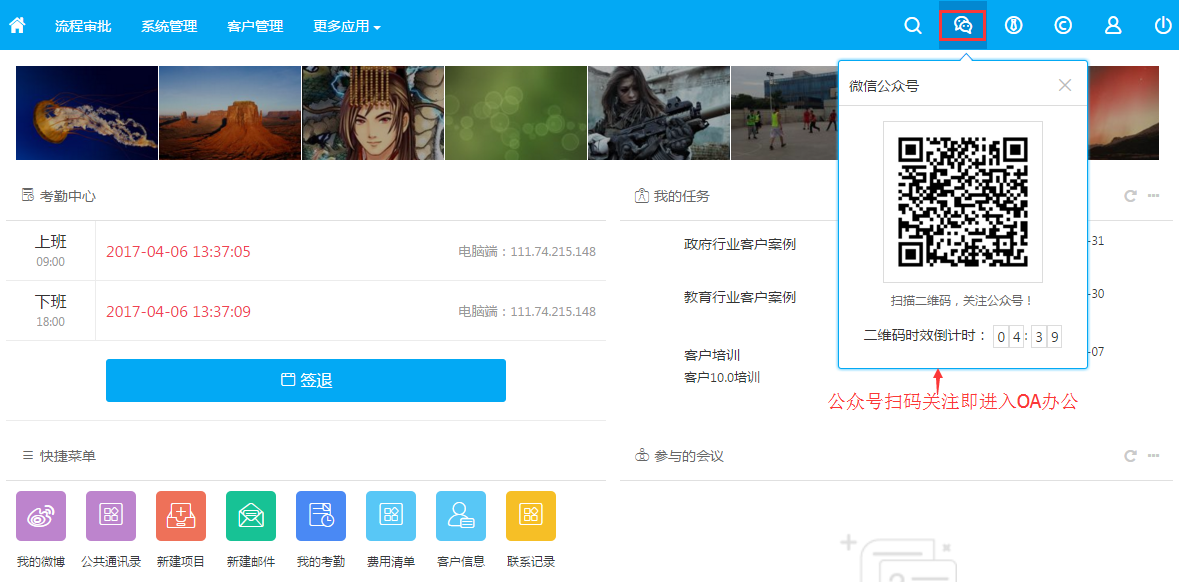Screen dimensions: 1179x582
Task: Open more options for 我的任务
Action: point(1153,196)
